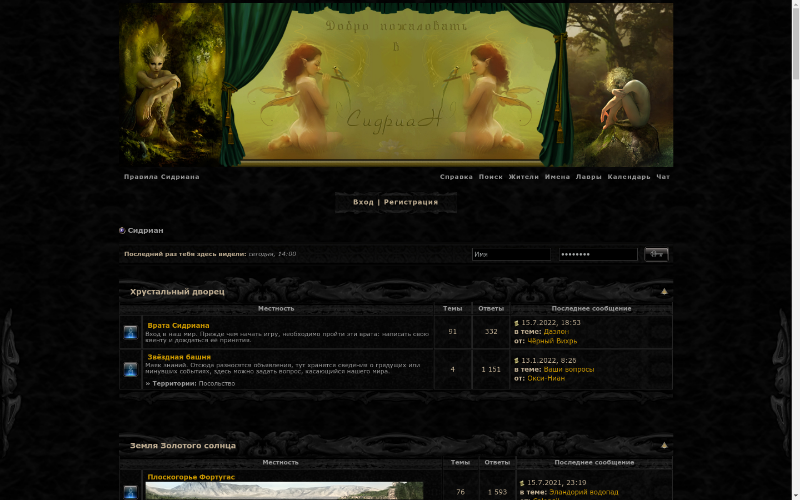Collapse the Земля Золотого солнца category
This screenshot has width=800, height=500.
(x=664, y=445)
